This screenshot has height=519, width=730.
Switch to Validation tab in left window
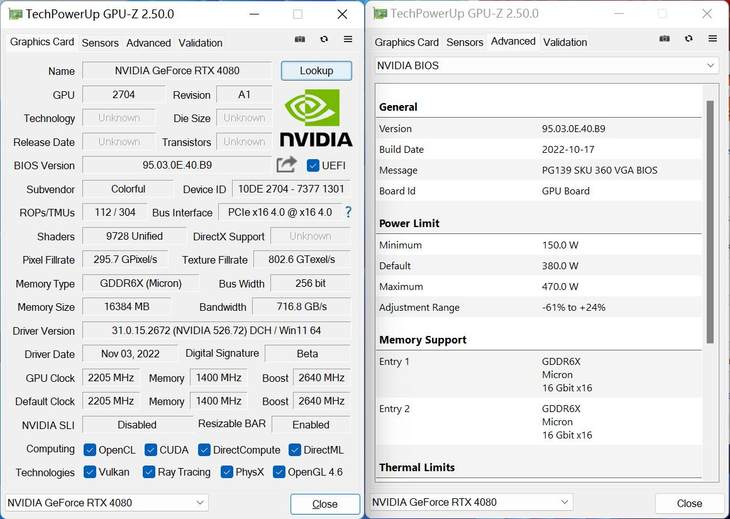point(200,43)
